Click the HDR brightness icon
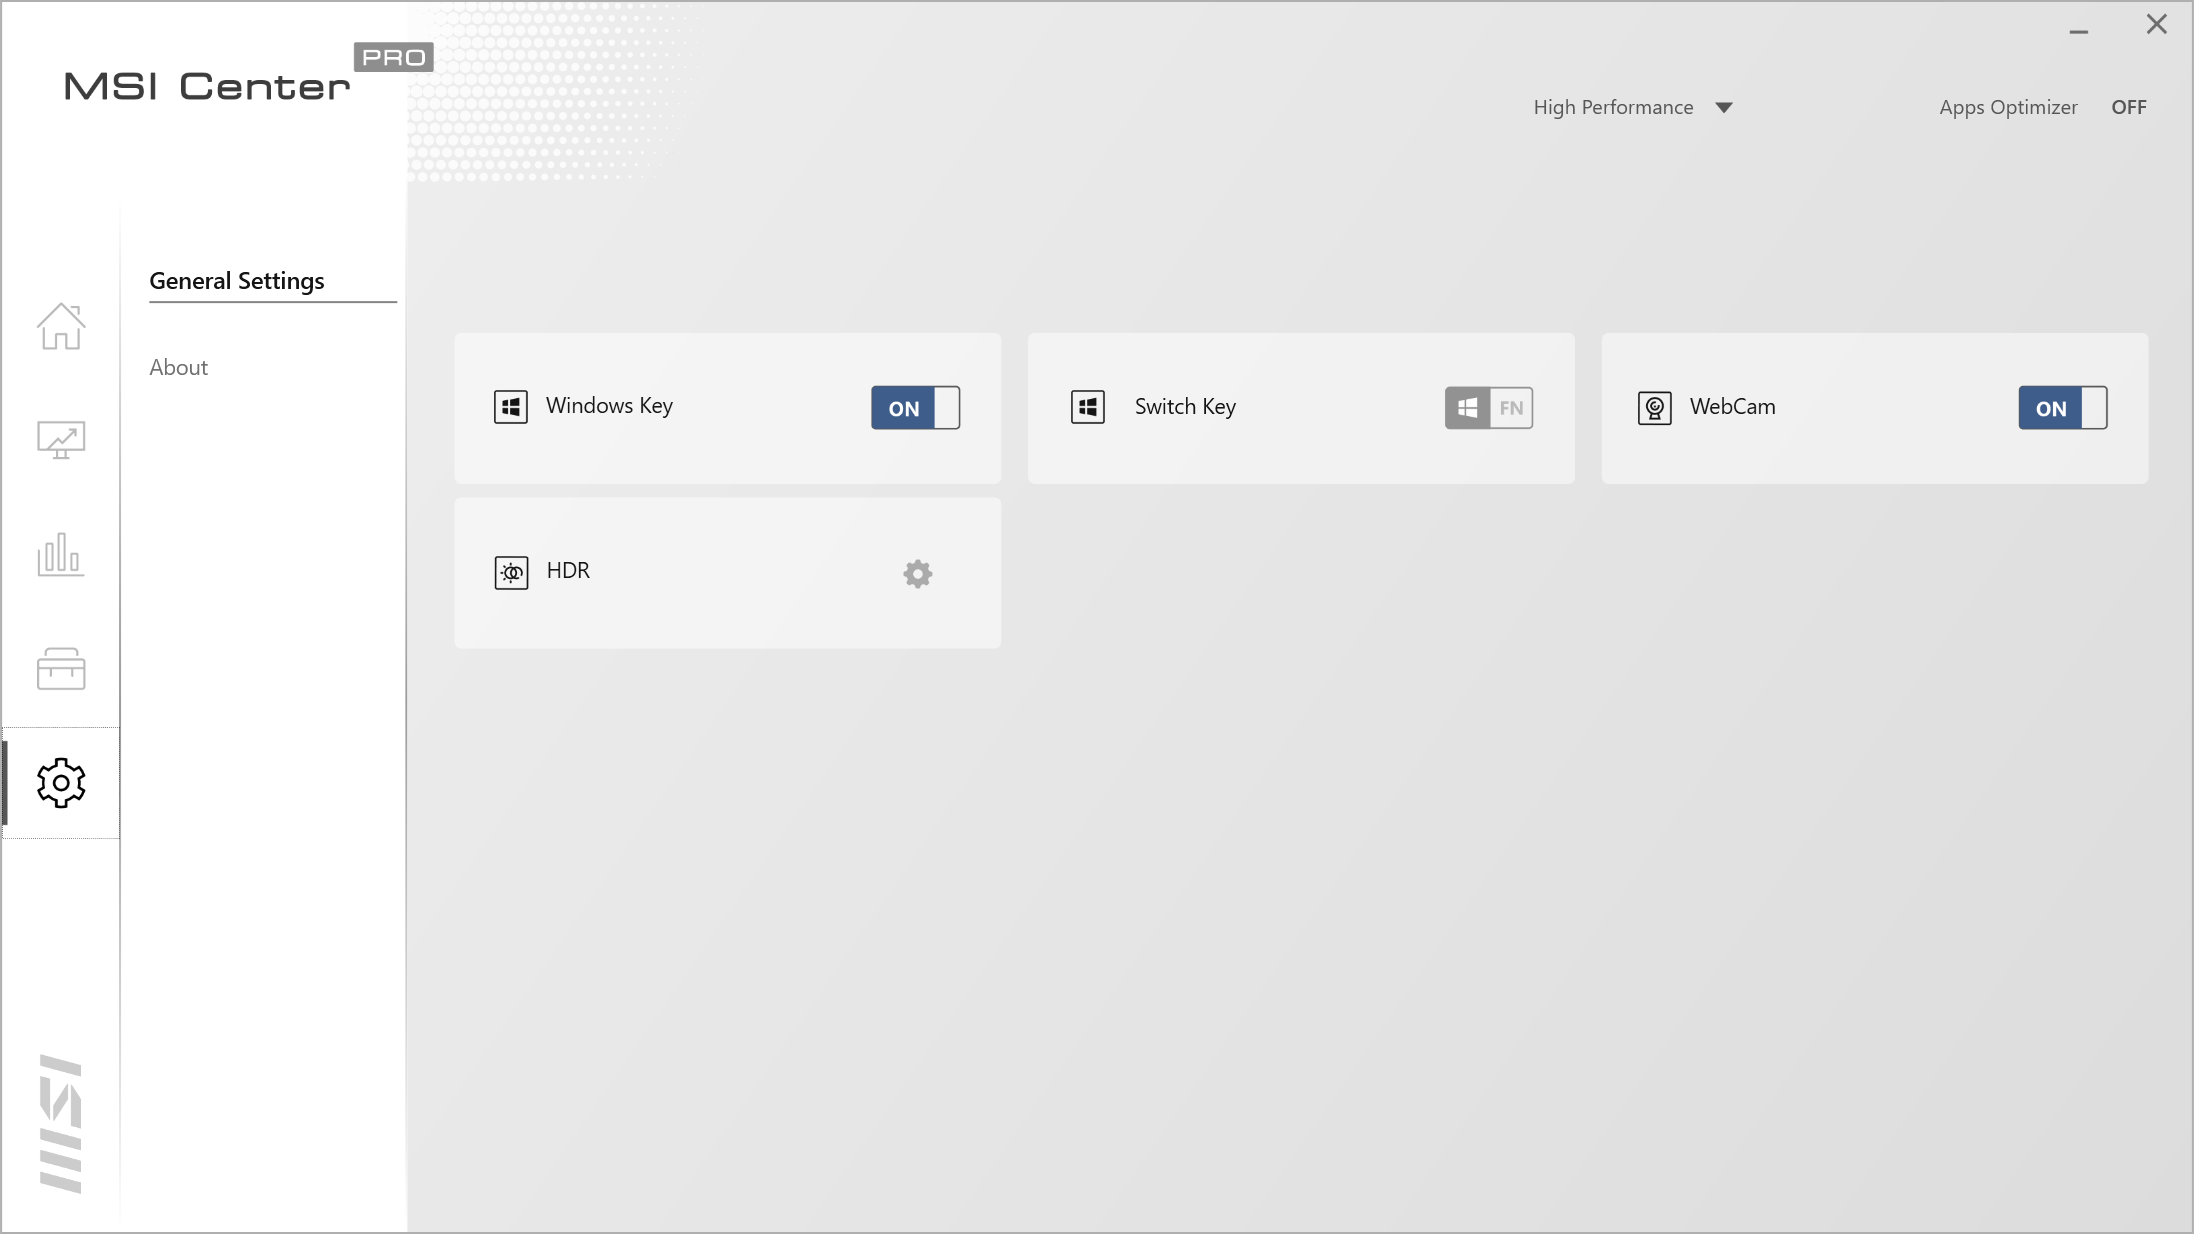Image resolution: width=2194 pixels, height=1234 pixels. [511, 573]
